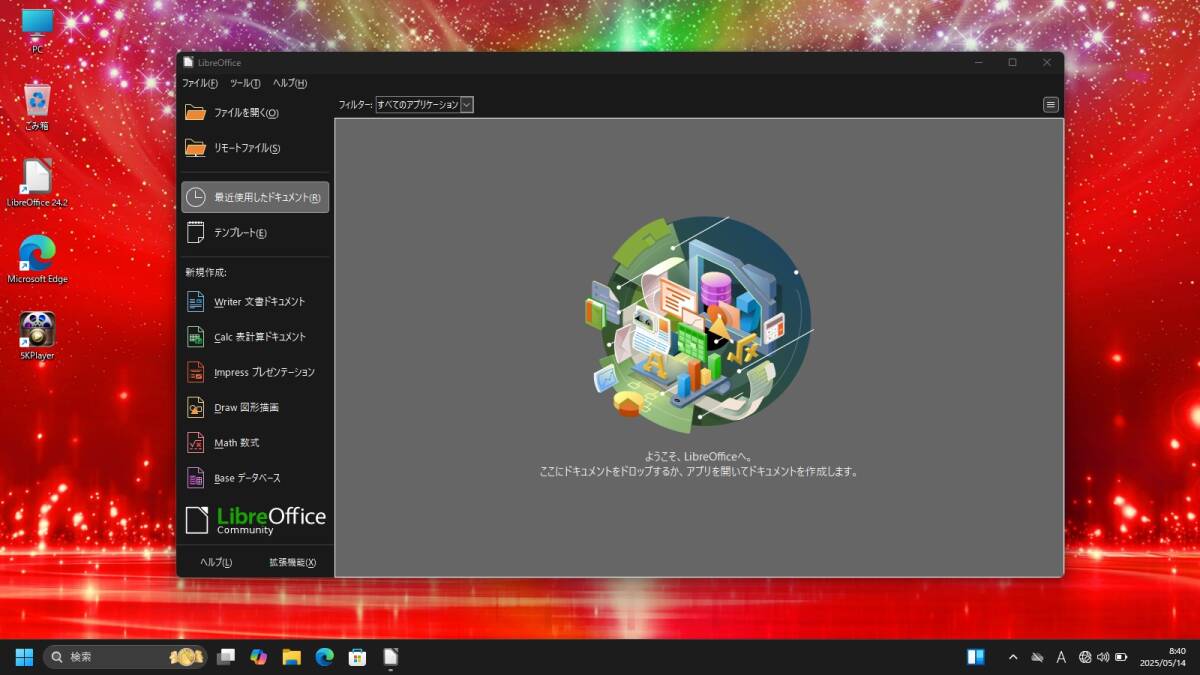Click the volume icon in system tray
Screen dimensions: 1200x675
[x=1103, y=657]
